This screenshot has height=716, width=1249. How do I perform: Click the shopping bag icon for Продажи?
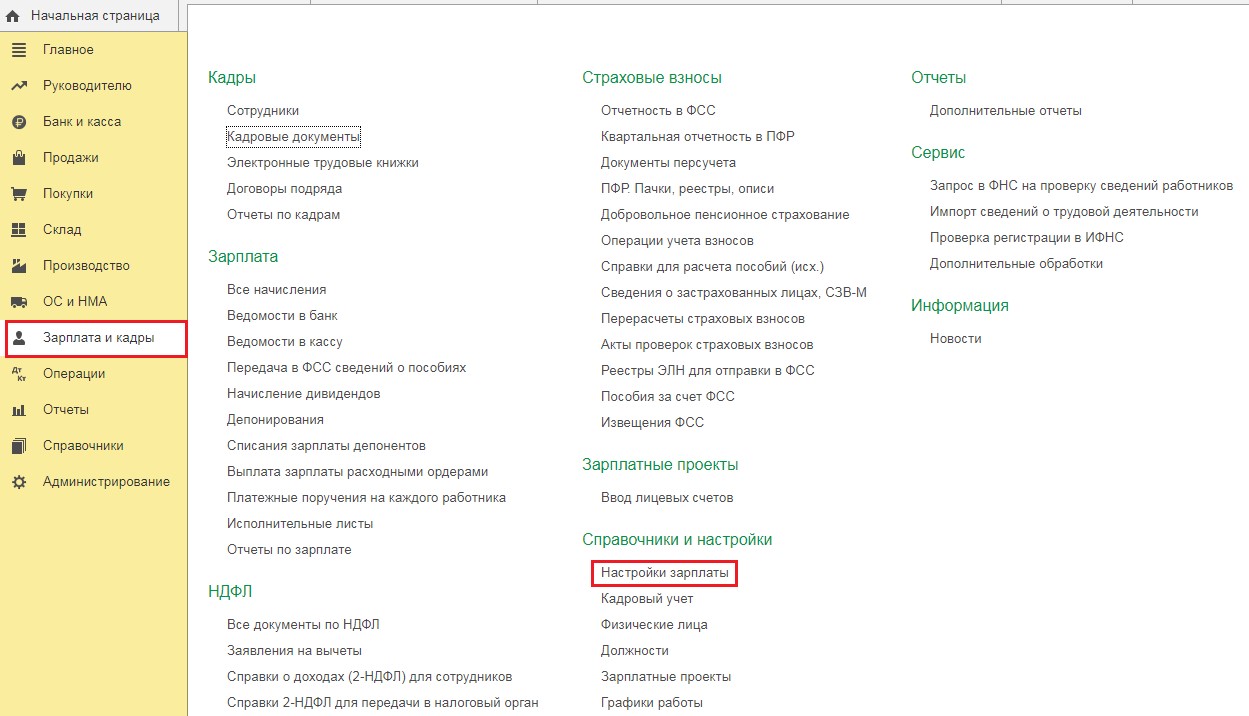point(18,158)
